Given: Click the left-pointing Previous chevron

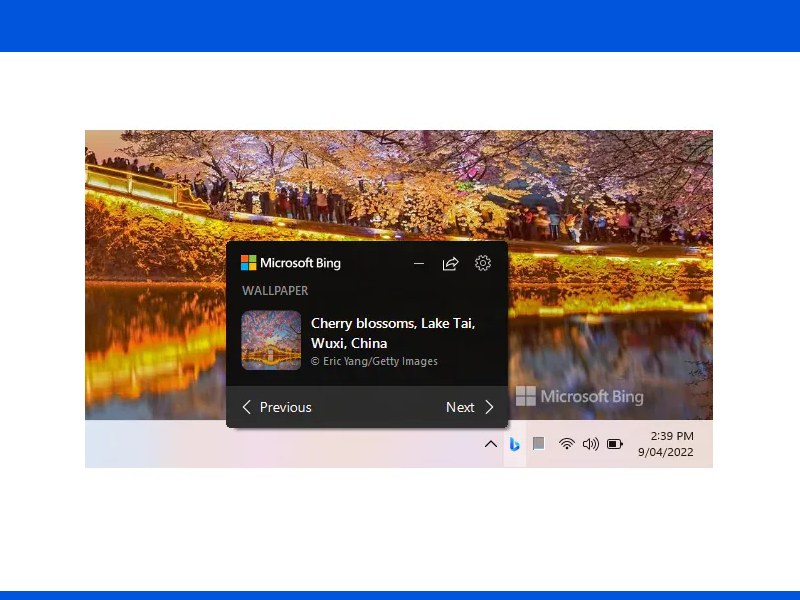Looking at the screenshot, I should [247, 407].
